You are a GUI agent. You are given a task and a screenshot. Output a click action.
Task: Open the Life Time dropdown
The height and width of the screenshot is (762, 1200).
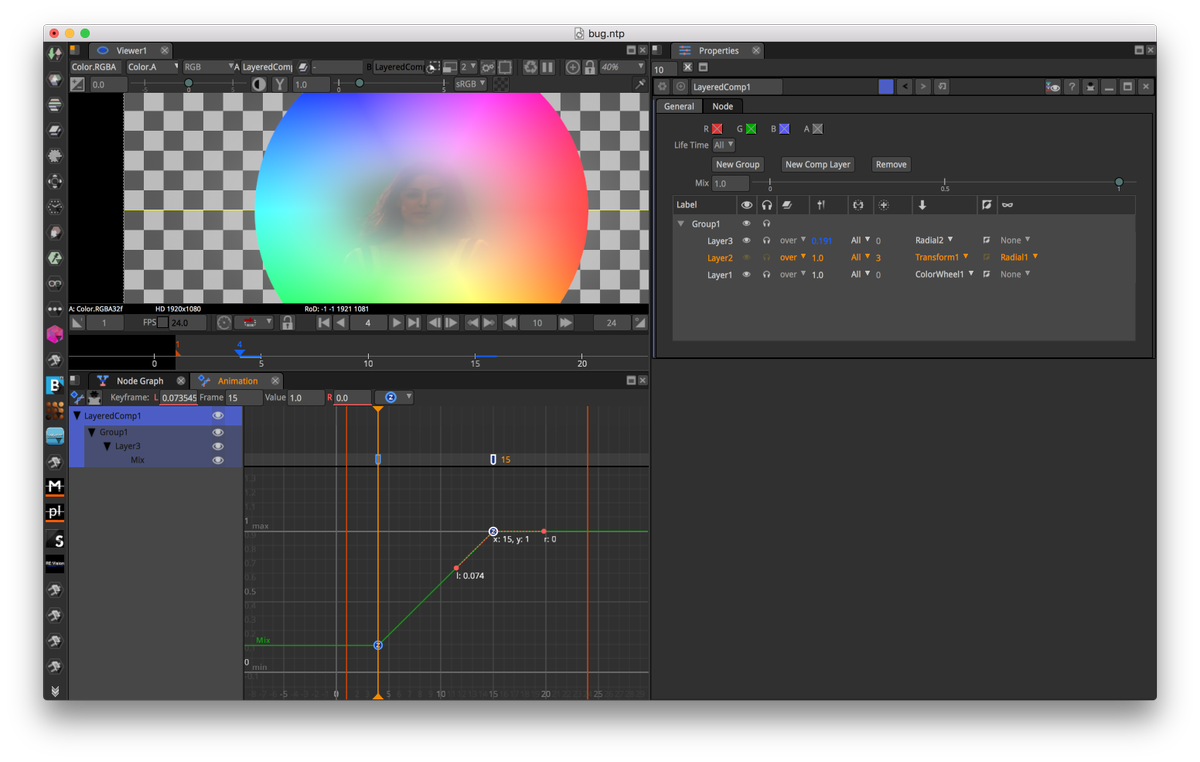[x=722, y=145]
